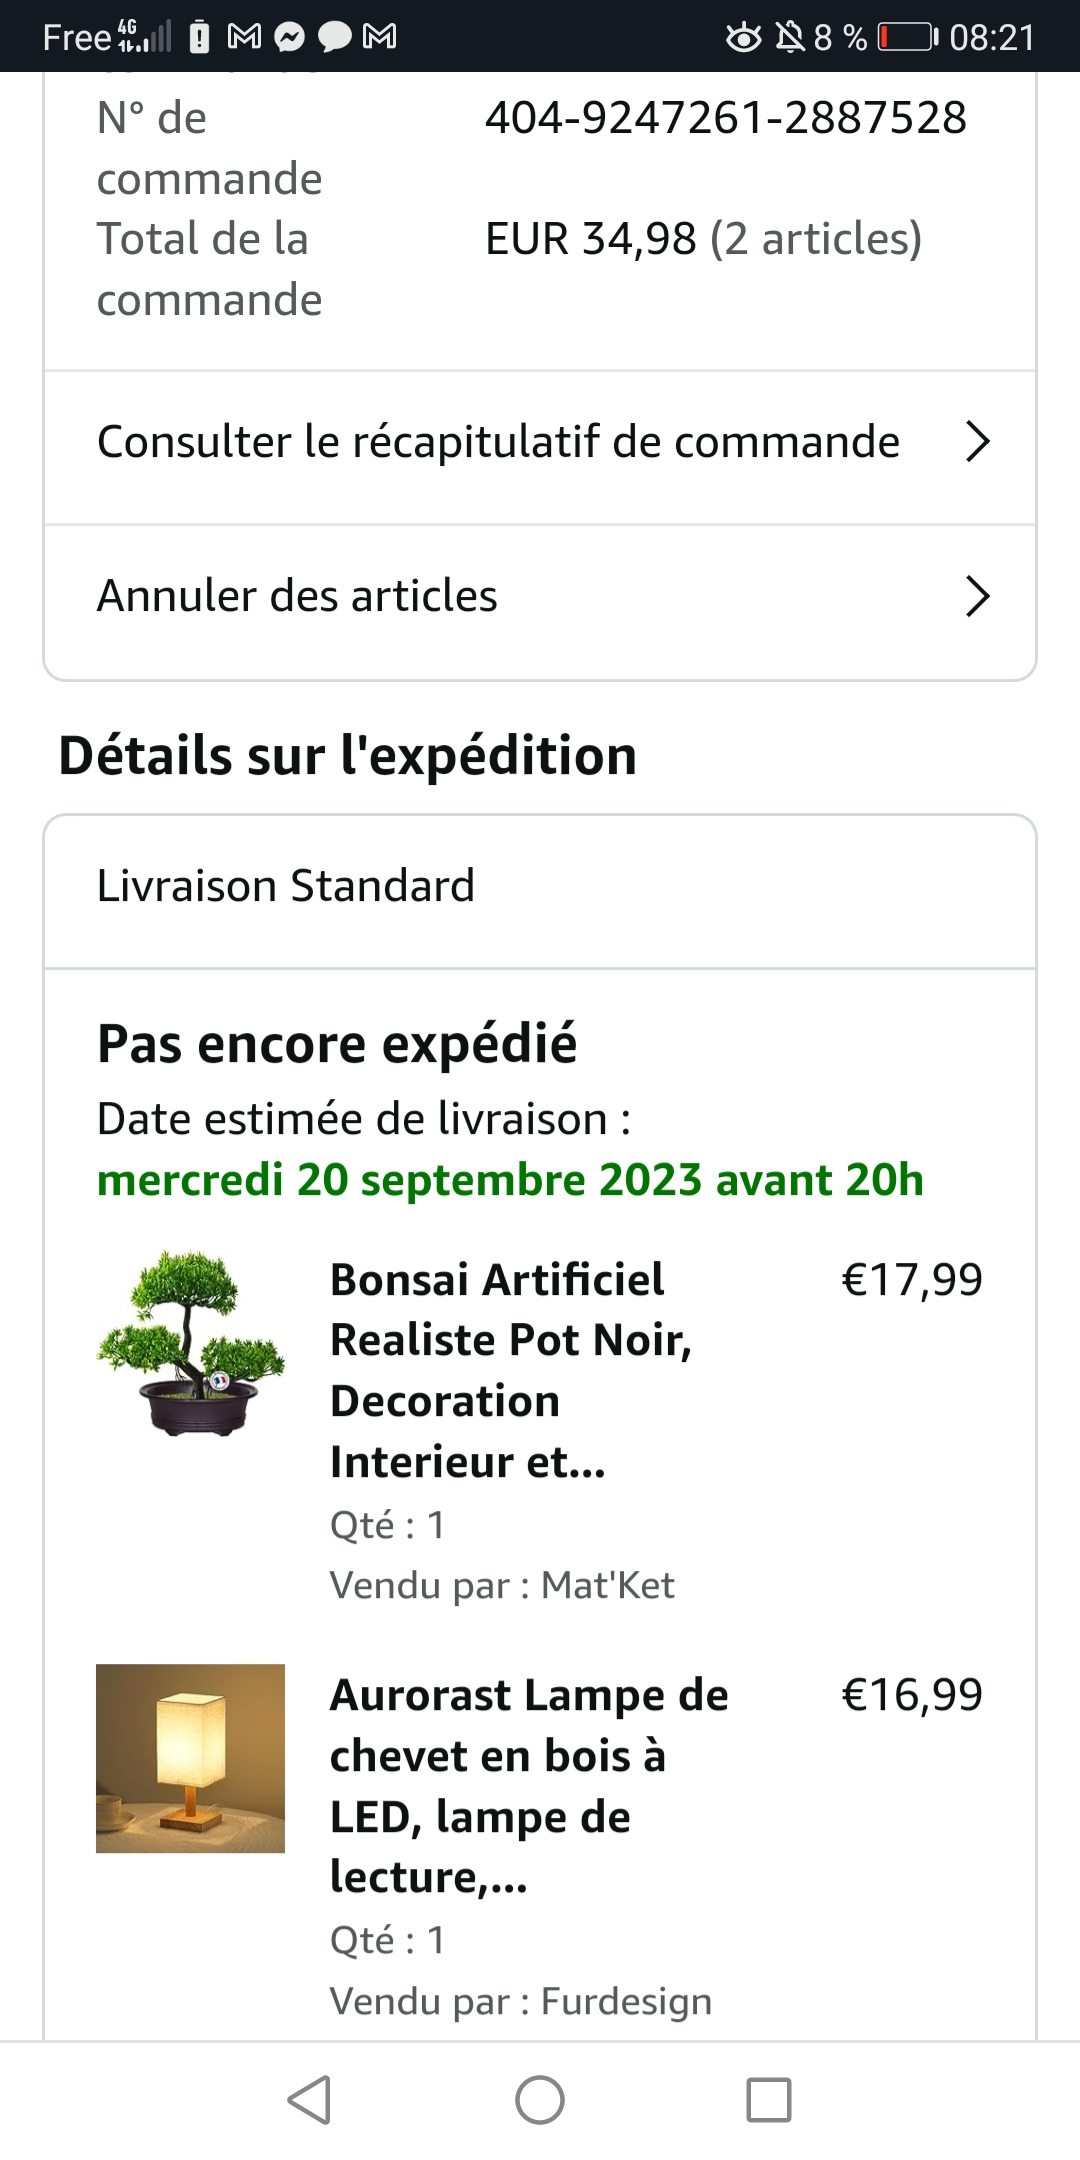
Task: Open Consulter le récapitulatif de commande
Action: (498, 441)
